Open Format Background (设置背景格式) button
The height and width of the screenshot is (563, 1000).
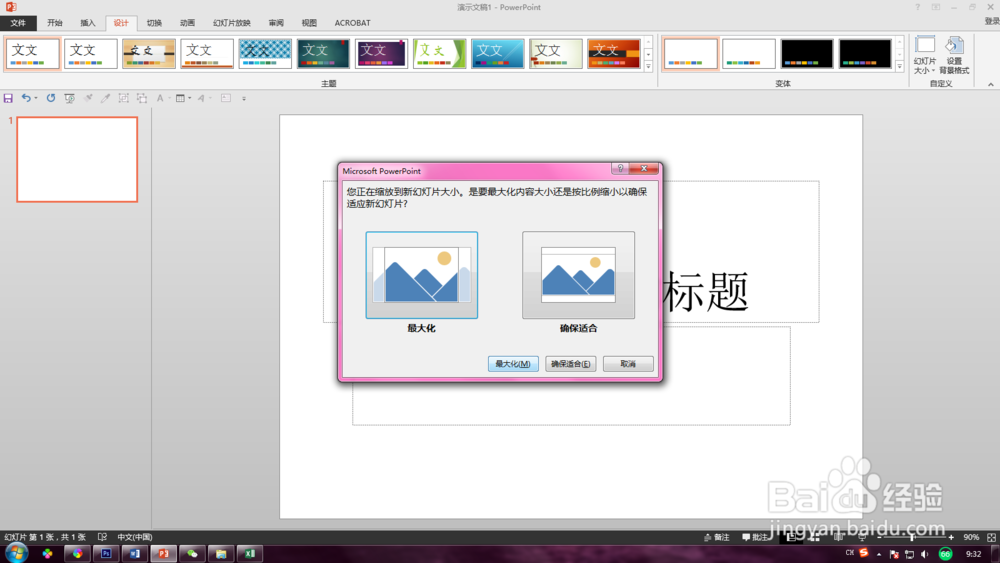click(x=954, y=55)
